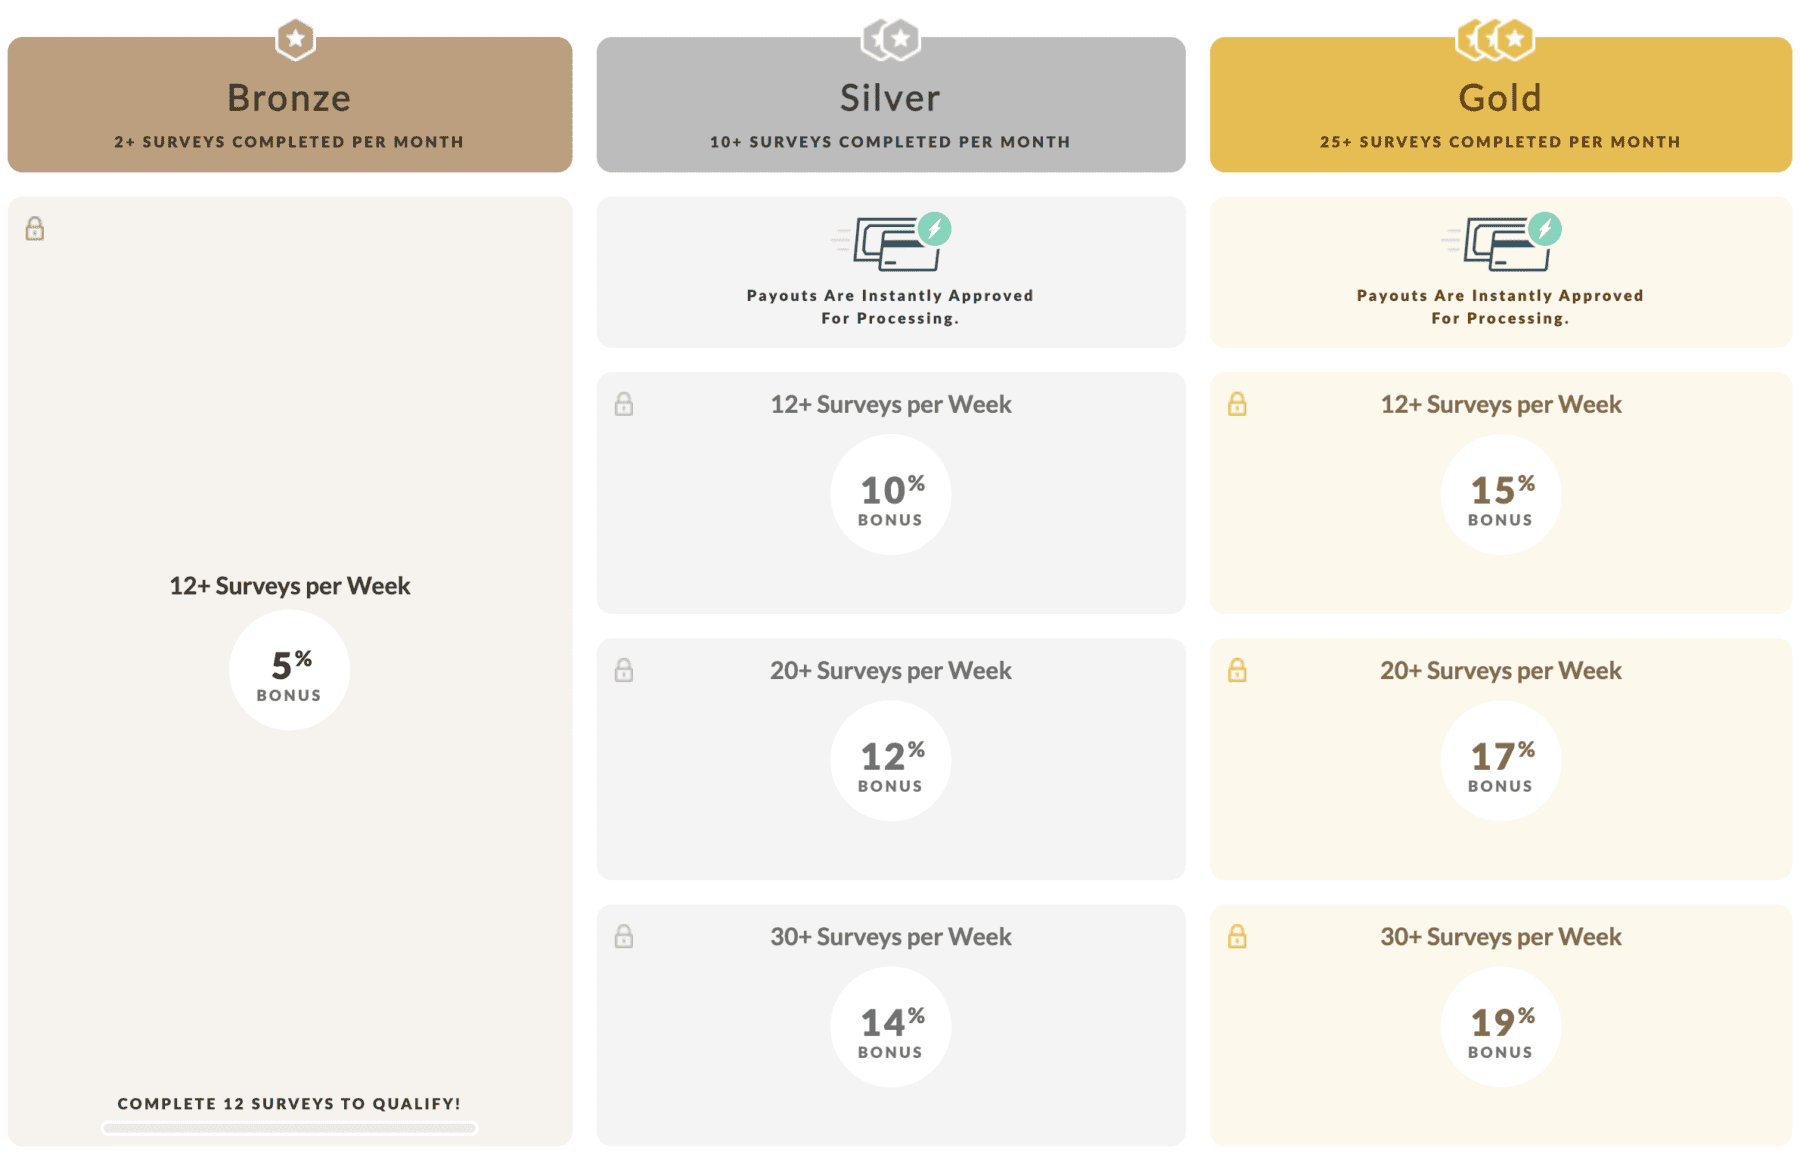Unlock the Gold 30+ Surveys per Week bonus
The height and width of the screenshot is (1160, 1800).
point(1237,937)
